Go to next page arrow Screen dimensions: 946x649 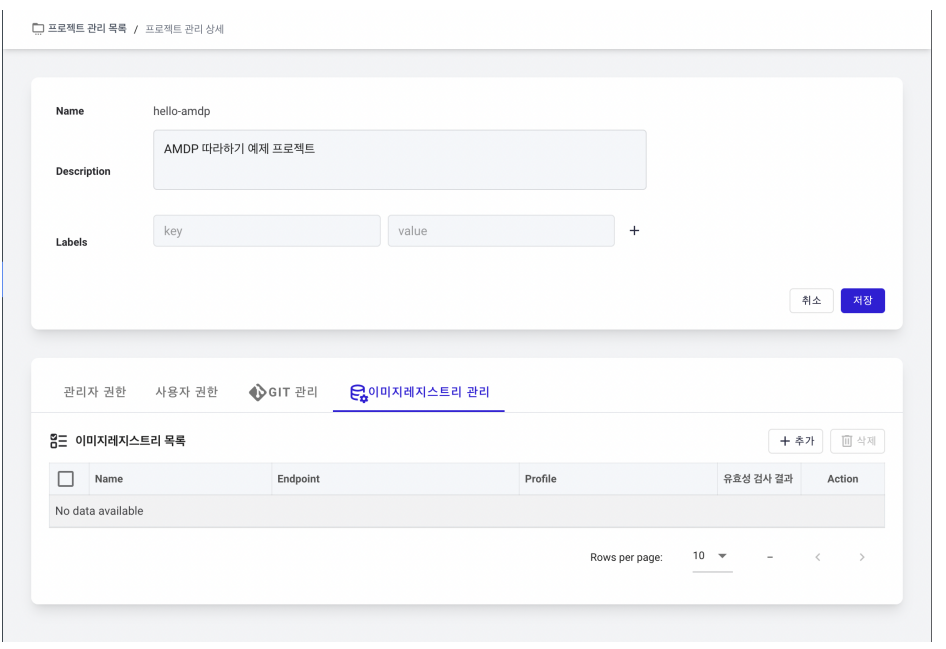pyautogui.click(x=862, y=557)
